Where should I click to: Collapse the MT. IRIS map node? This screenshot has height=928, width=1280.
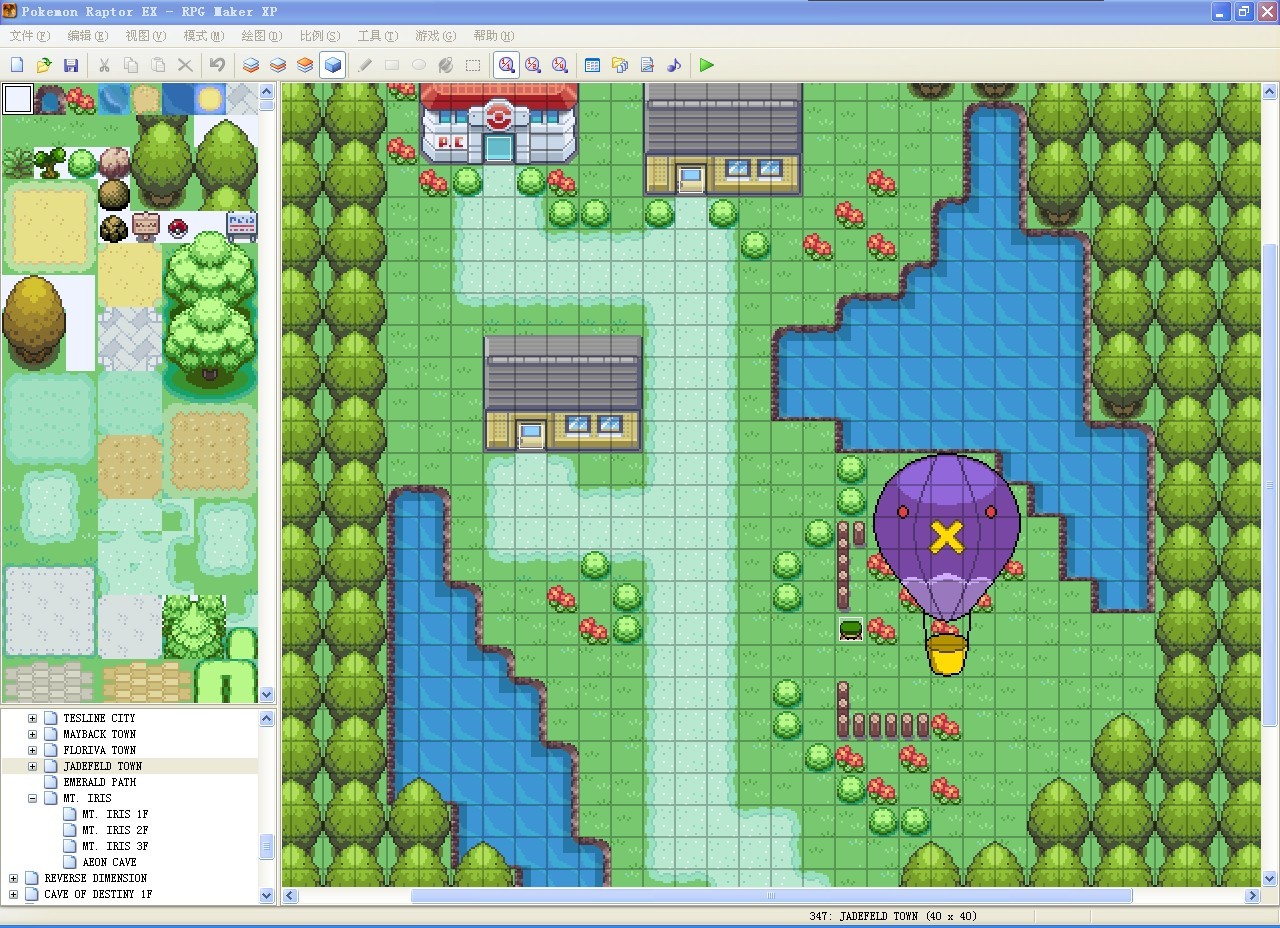(x=32, y=798)
